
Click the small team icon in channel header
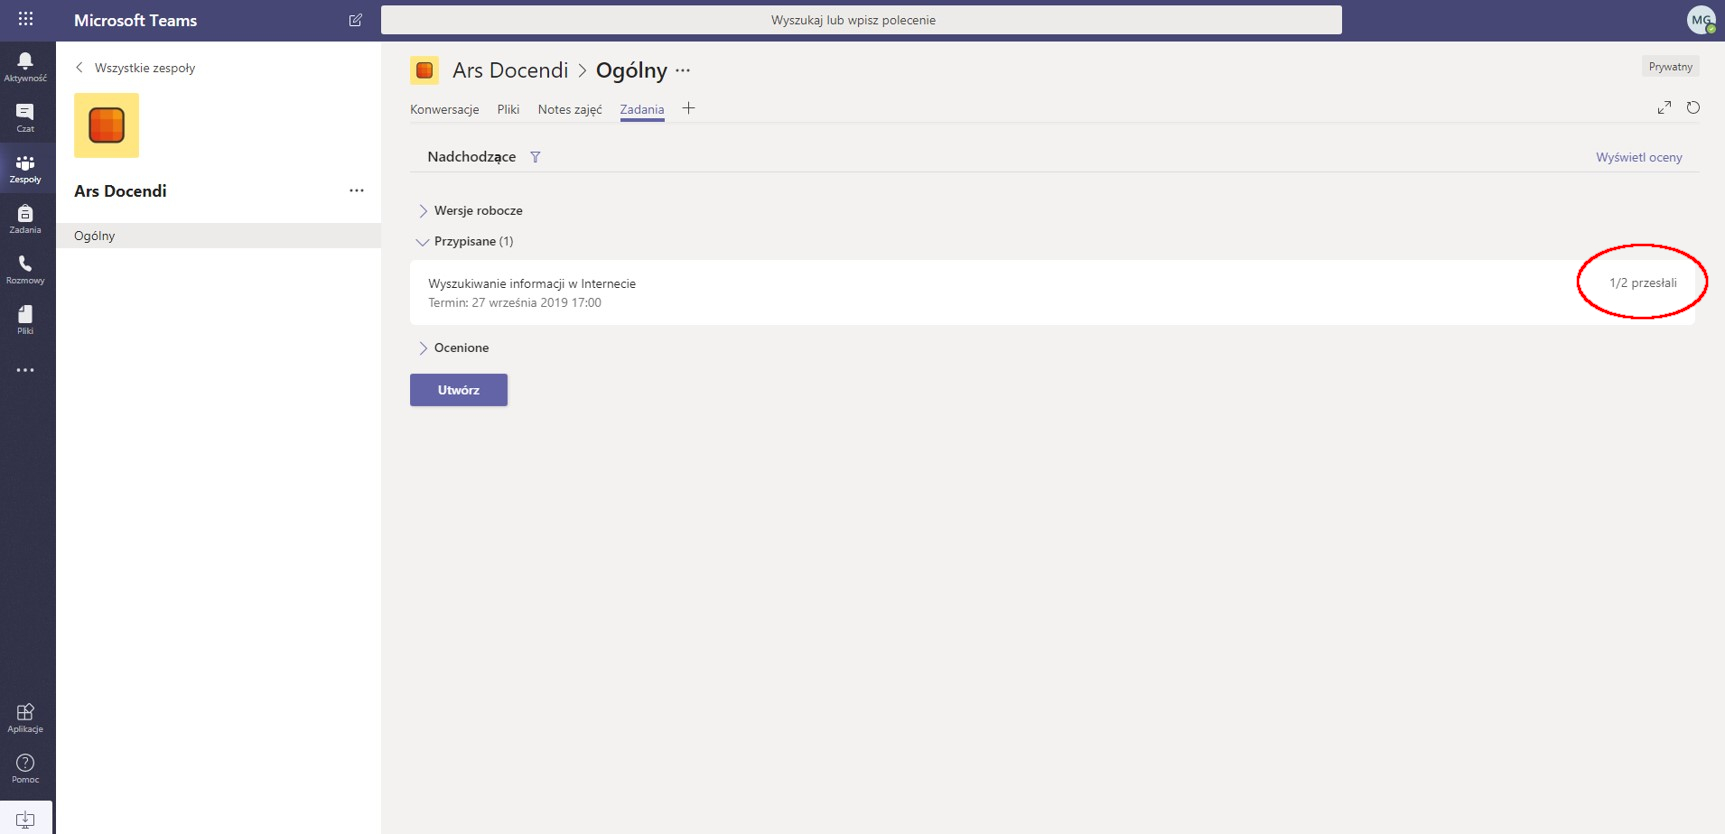point(424,70)
